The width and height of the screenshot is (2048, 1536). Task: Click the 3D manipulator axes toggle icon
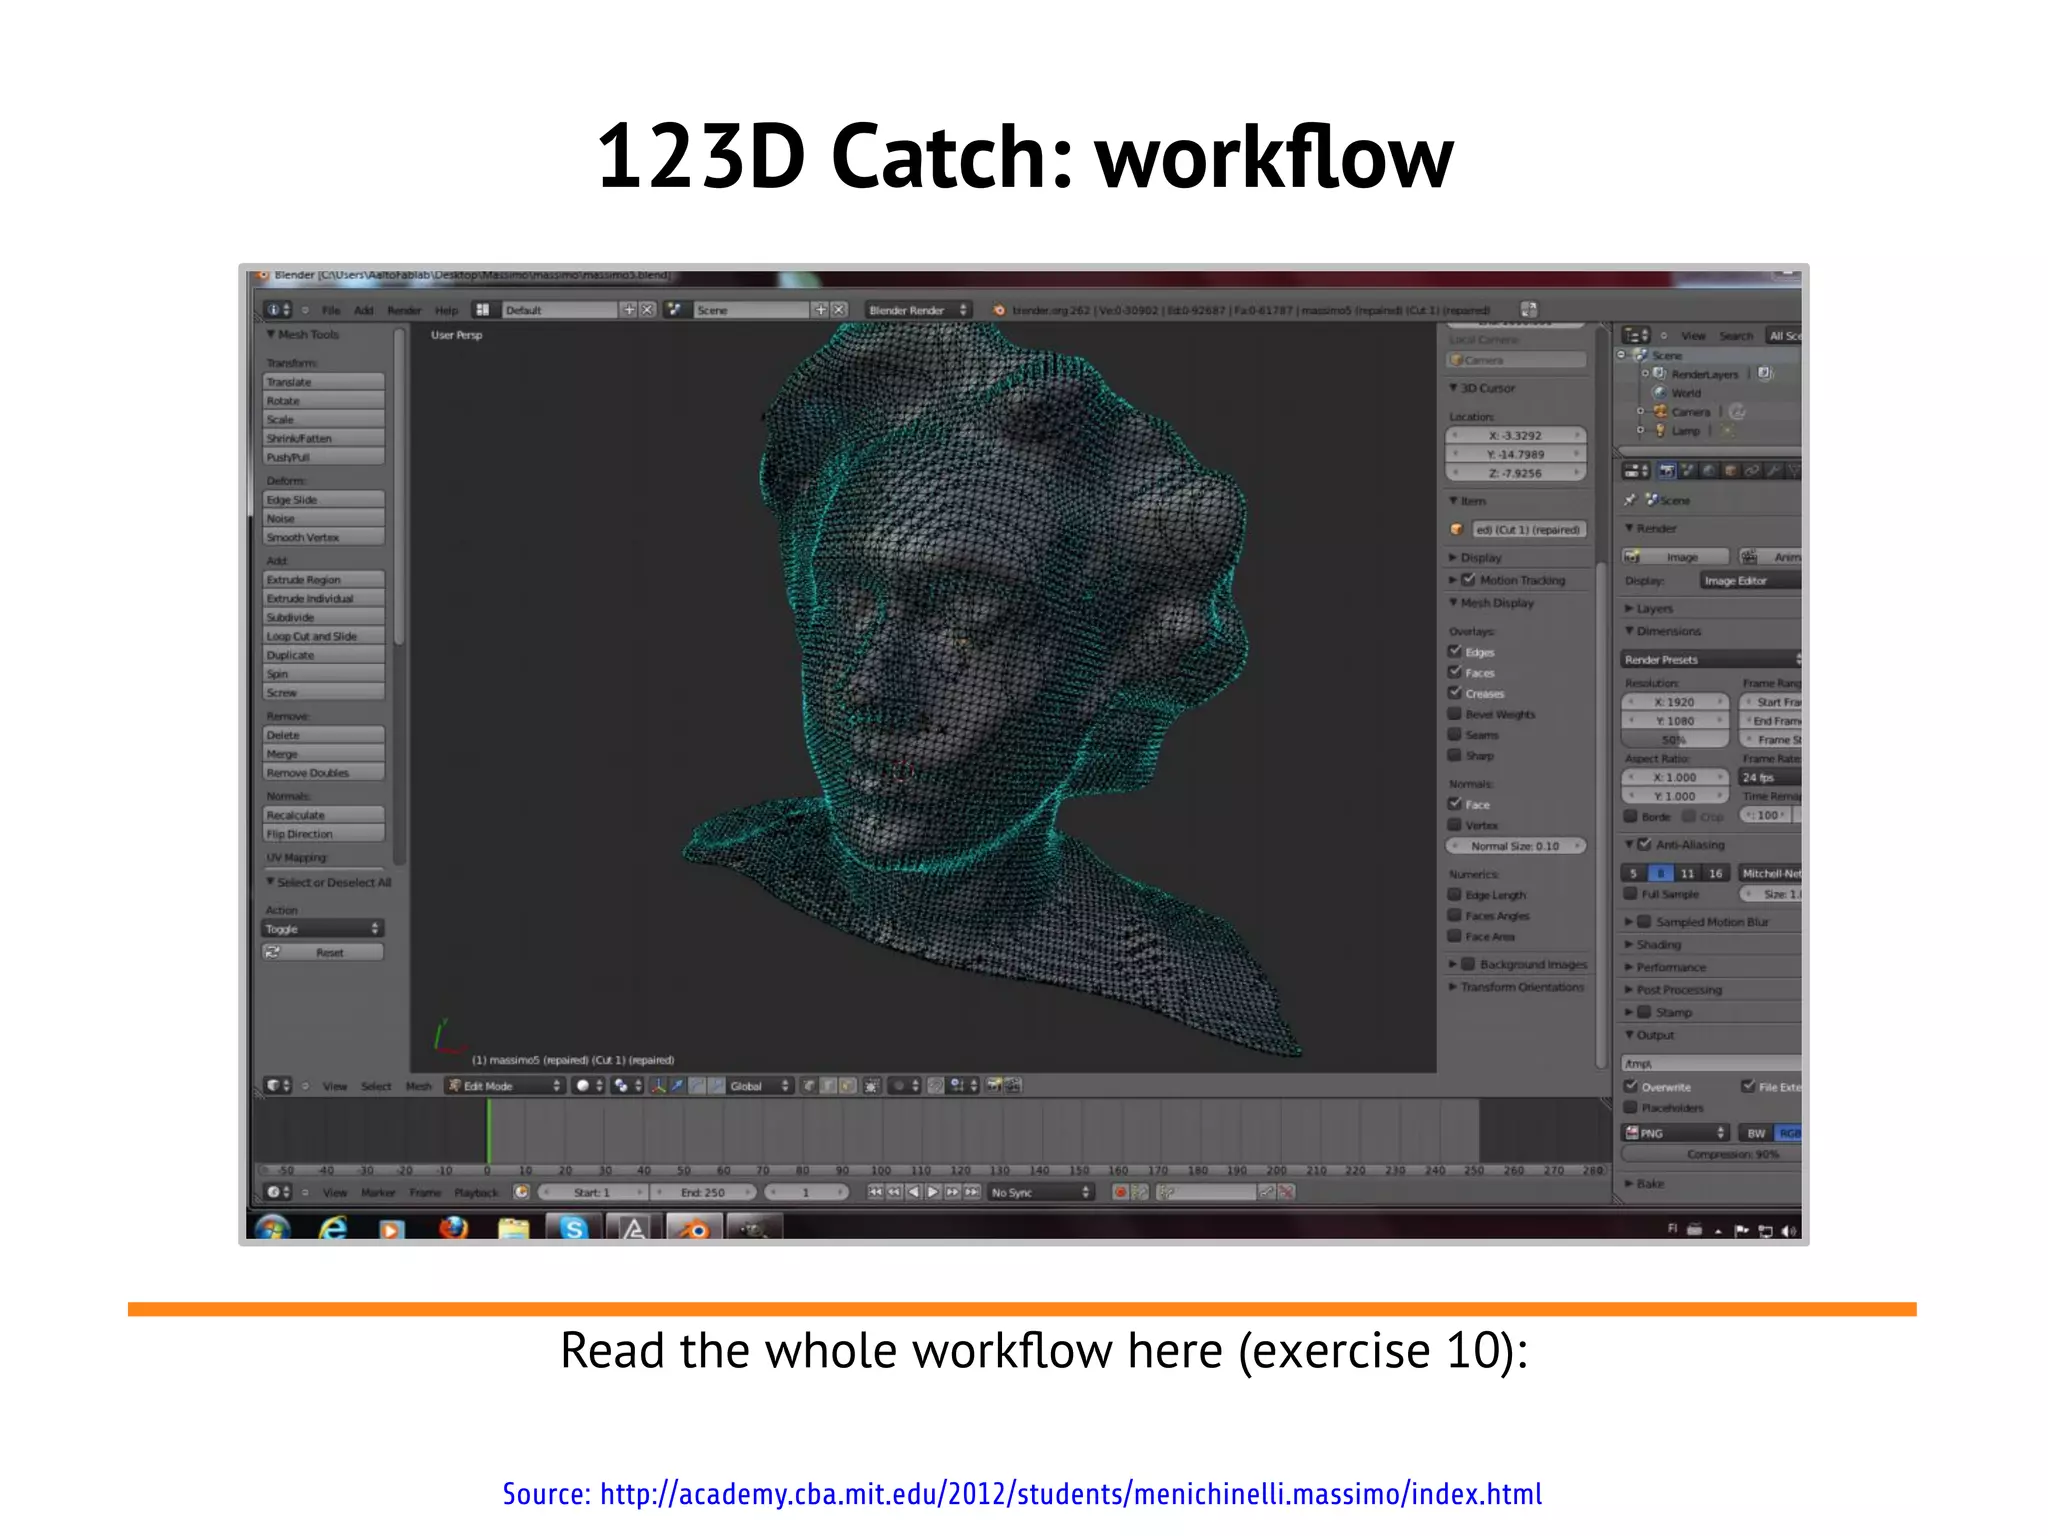pos(658,1086)
